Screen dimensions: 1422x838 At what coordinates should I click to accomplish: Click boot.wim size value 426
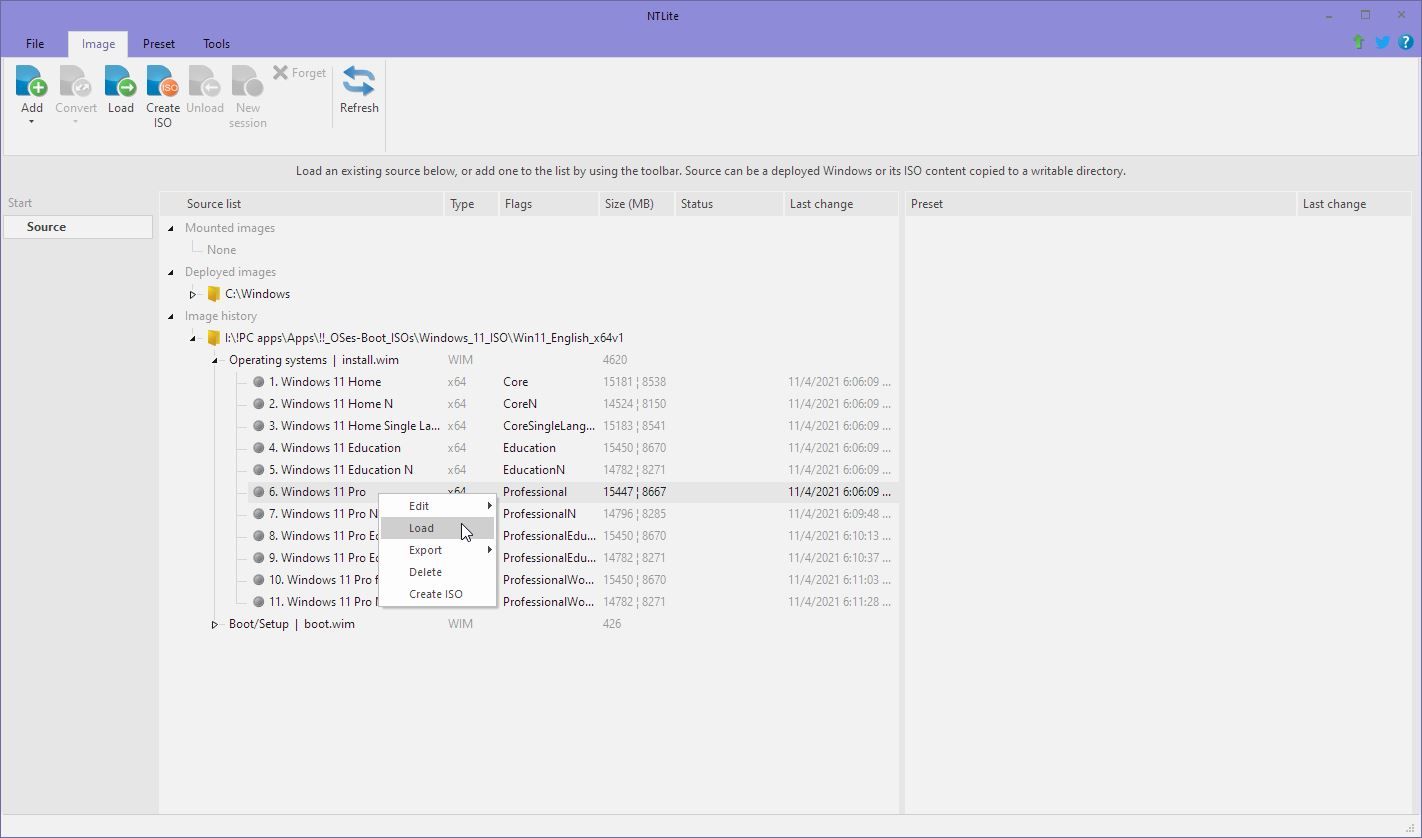(612, 624)
